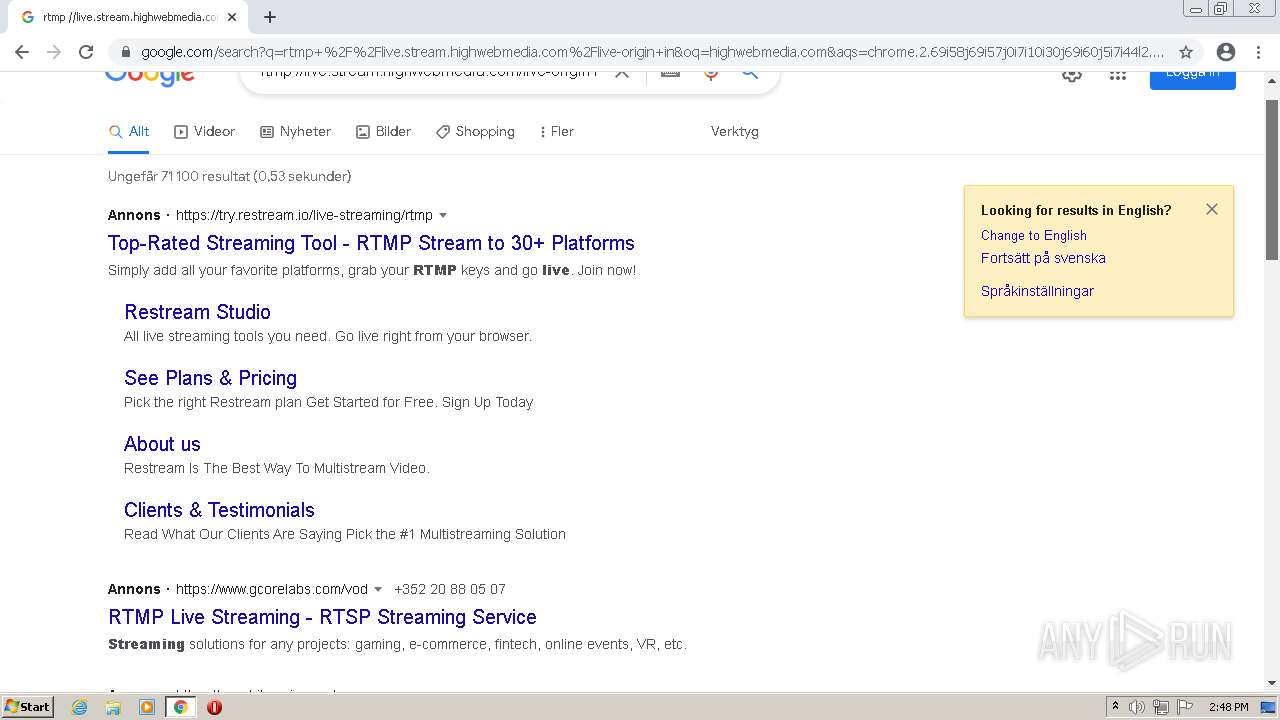Expand the Fler more-options menu
The image size is (1280, 720).
point(557,132)
